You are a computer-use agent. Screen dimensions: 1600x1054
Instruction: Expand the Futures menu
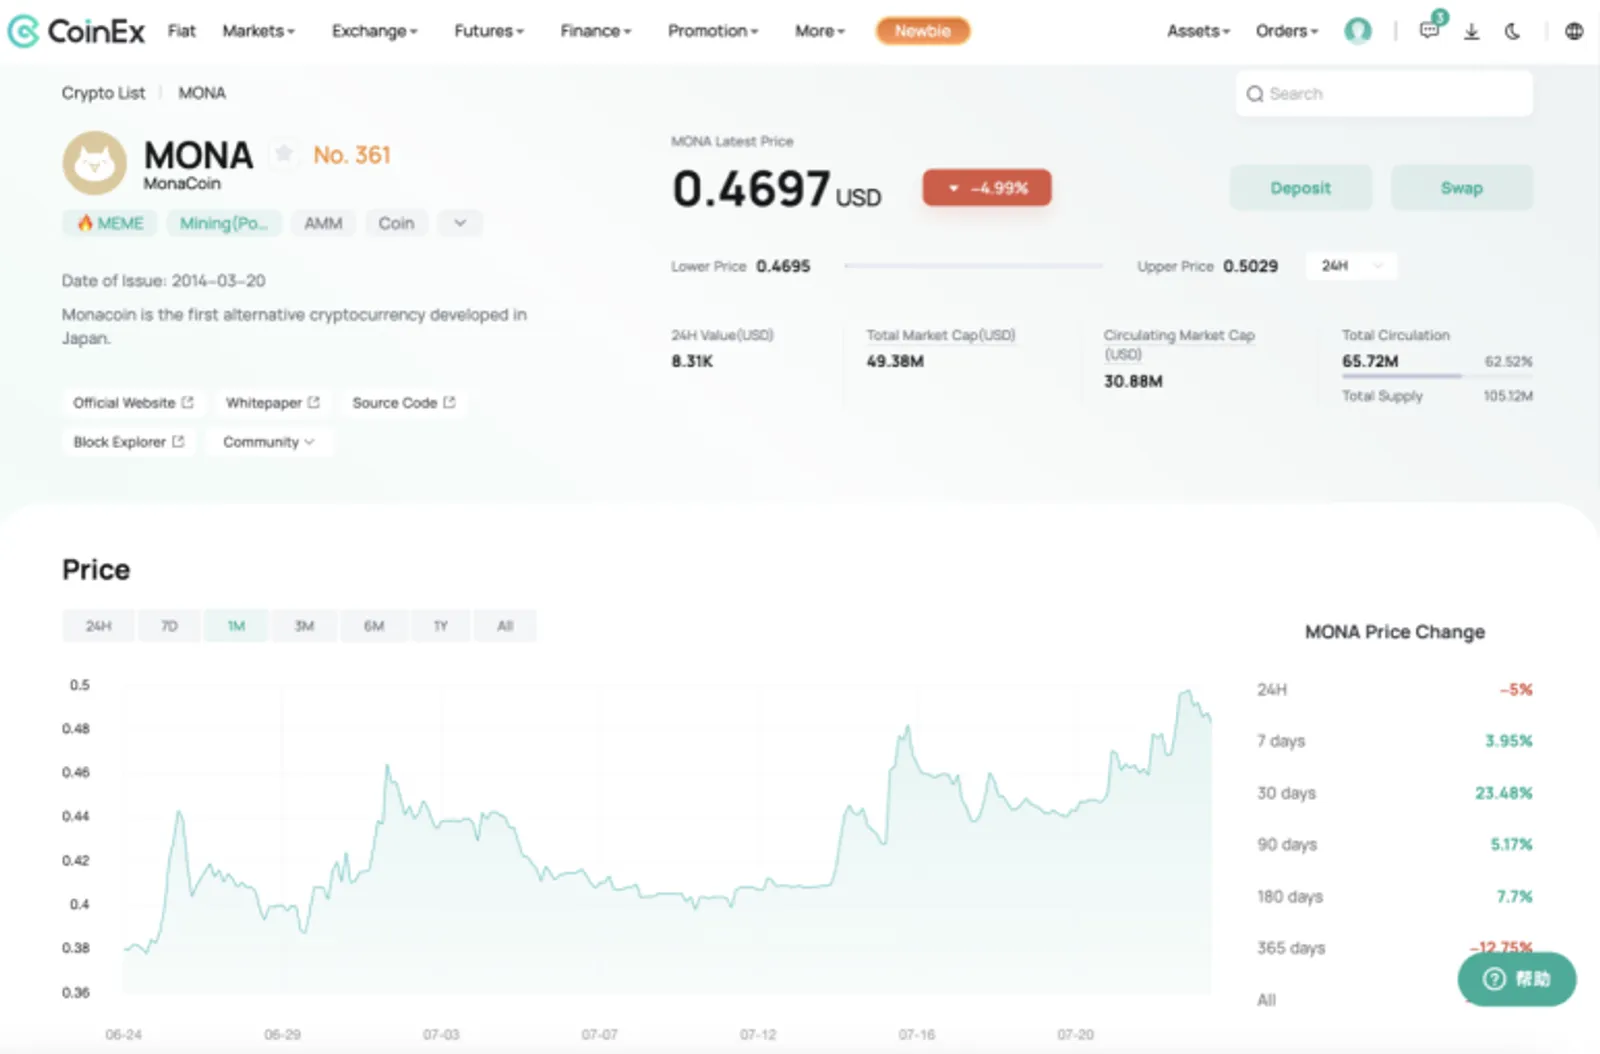(x=489, y=31)
